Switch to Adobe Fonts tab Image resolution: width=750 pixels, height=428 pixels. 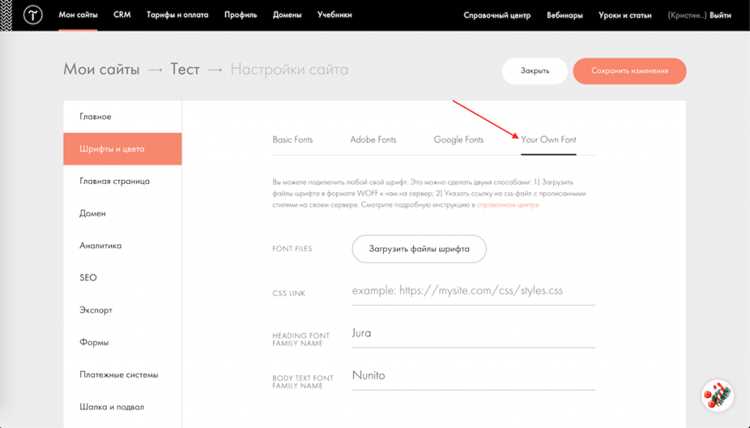(x=373, y=140)
